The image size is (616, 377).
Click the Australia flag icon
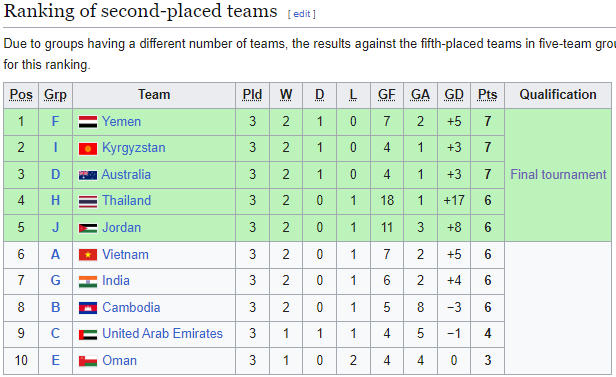pyautogui.click(x=88, y=175)
